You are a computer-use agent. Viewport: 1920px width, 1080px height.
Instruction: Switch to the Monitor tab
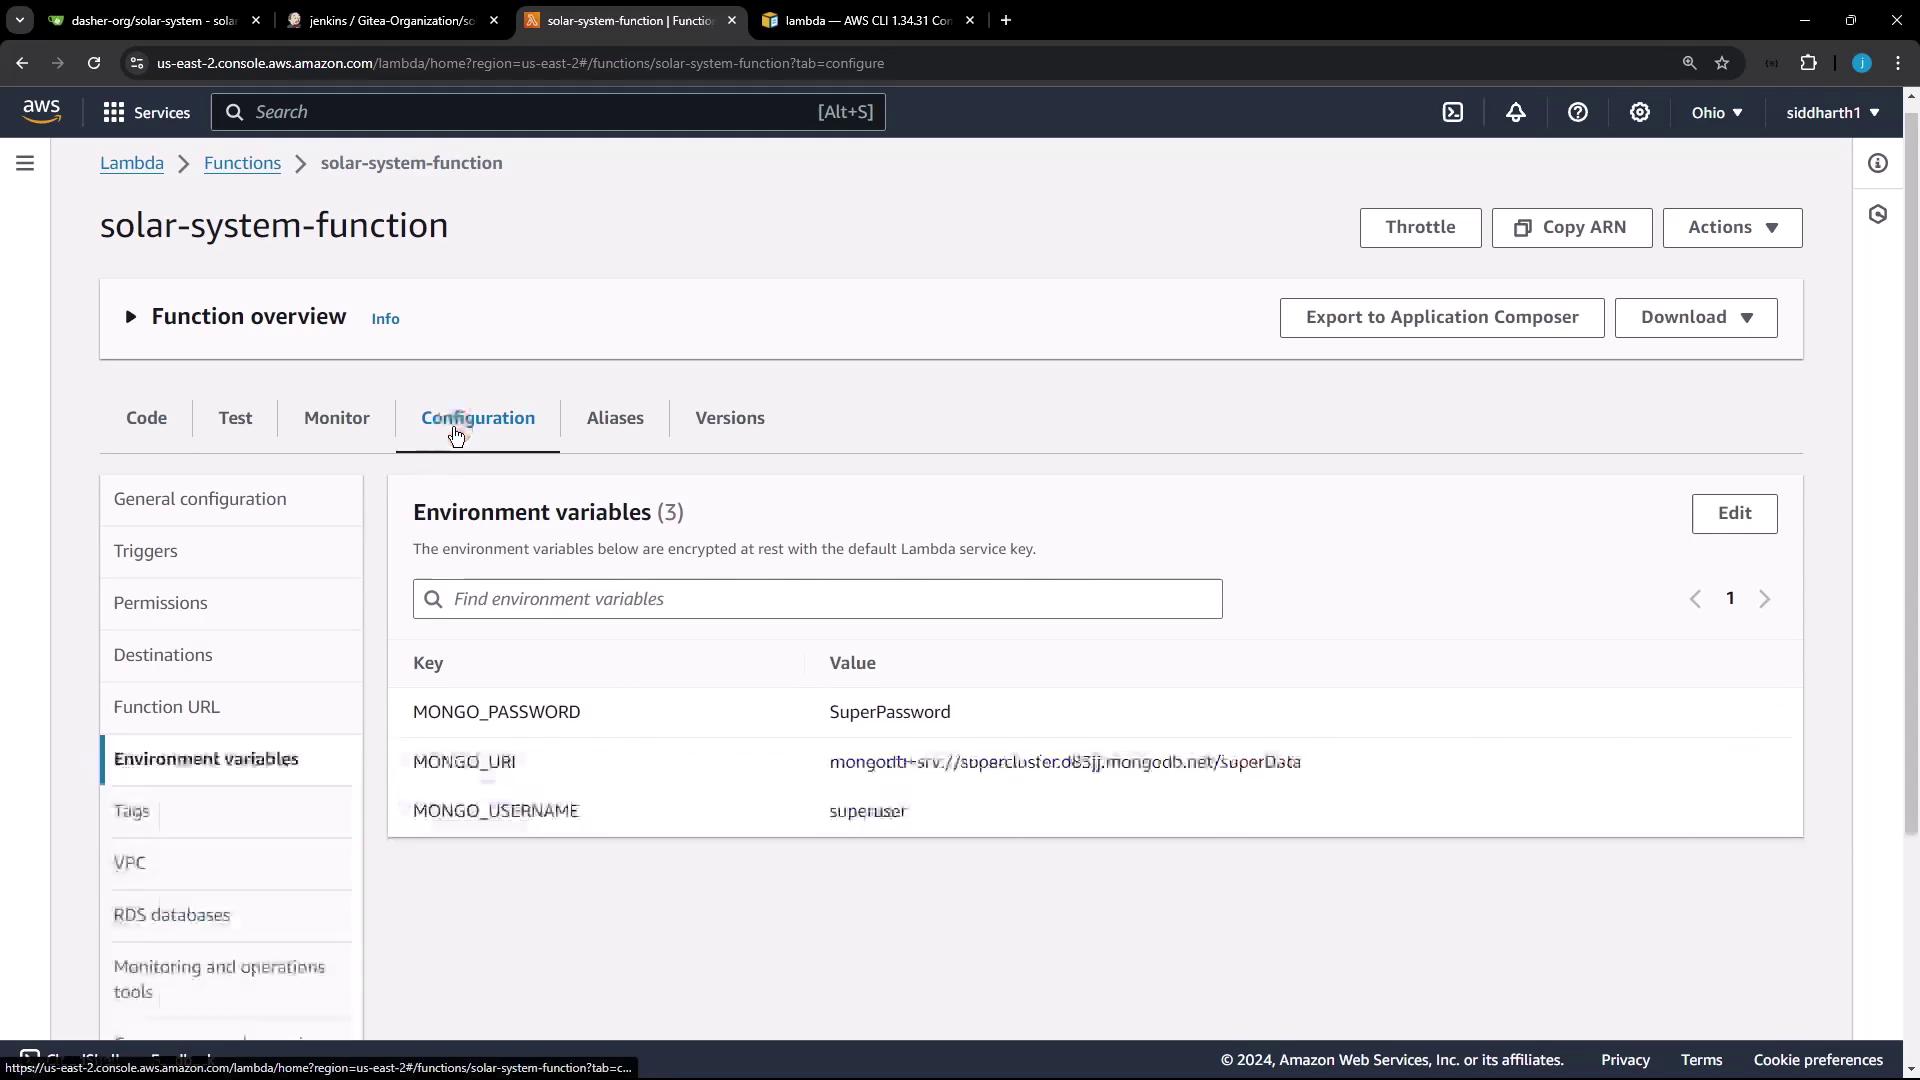pyautogui.click(x=337, y=418)
